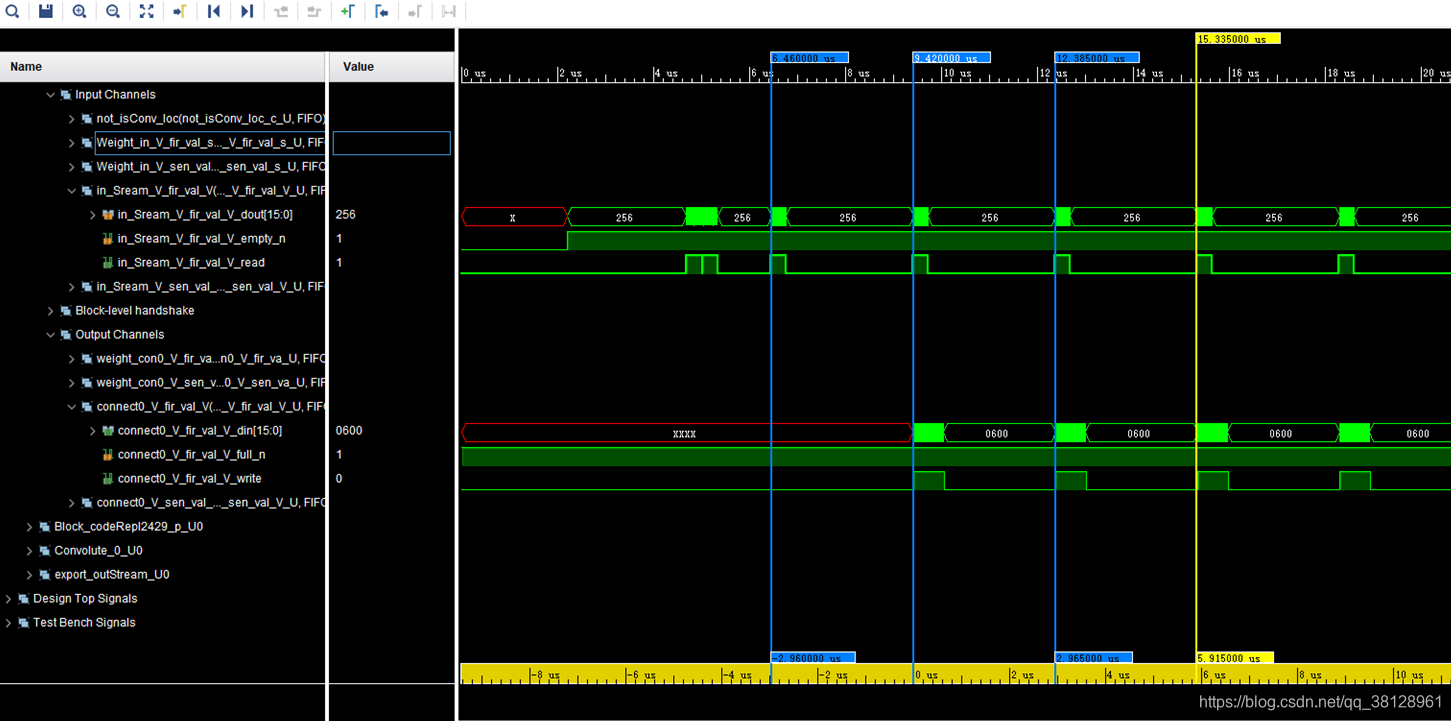Collapse the in_Sream_V_fir_val_V group

click(71, 191)
